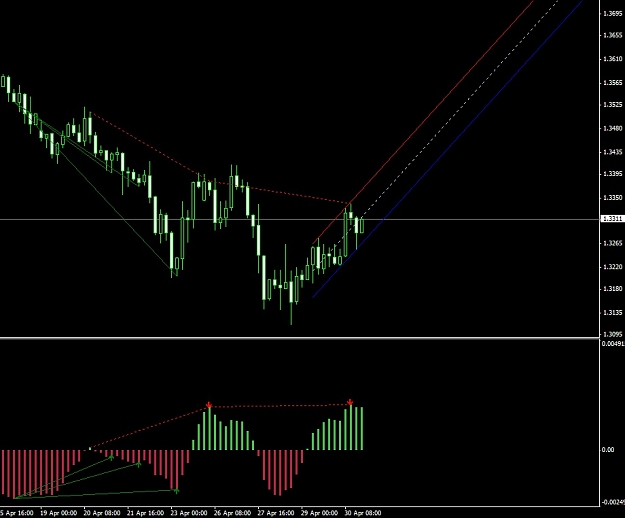Click the 19 Apr 00:00 time label

(59, 513)
